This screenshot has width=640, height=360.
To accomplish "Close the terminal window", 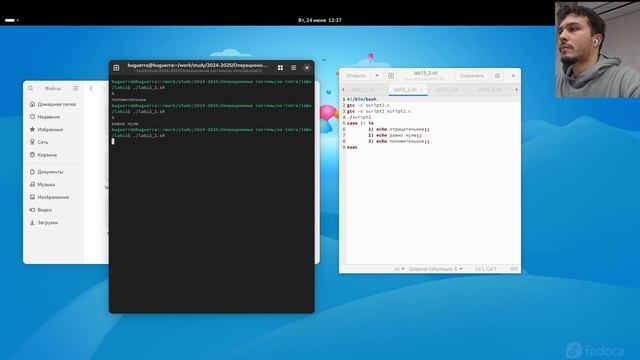I will [x=307, y=68].
